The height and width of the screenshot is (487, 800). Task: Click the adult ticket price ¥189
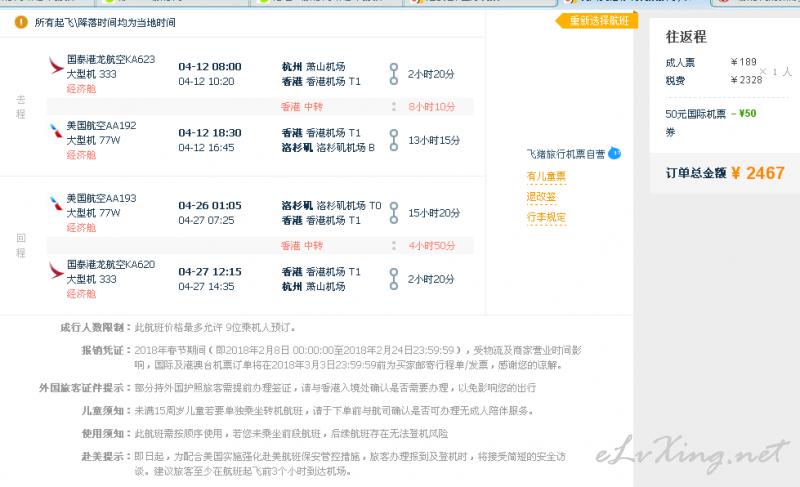[743, 62]
